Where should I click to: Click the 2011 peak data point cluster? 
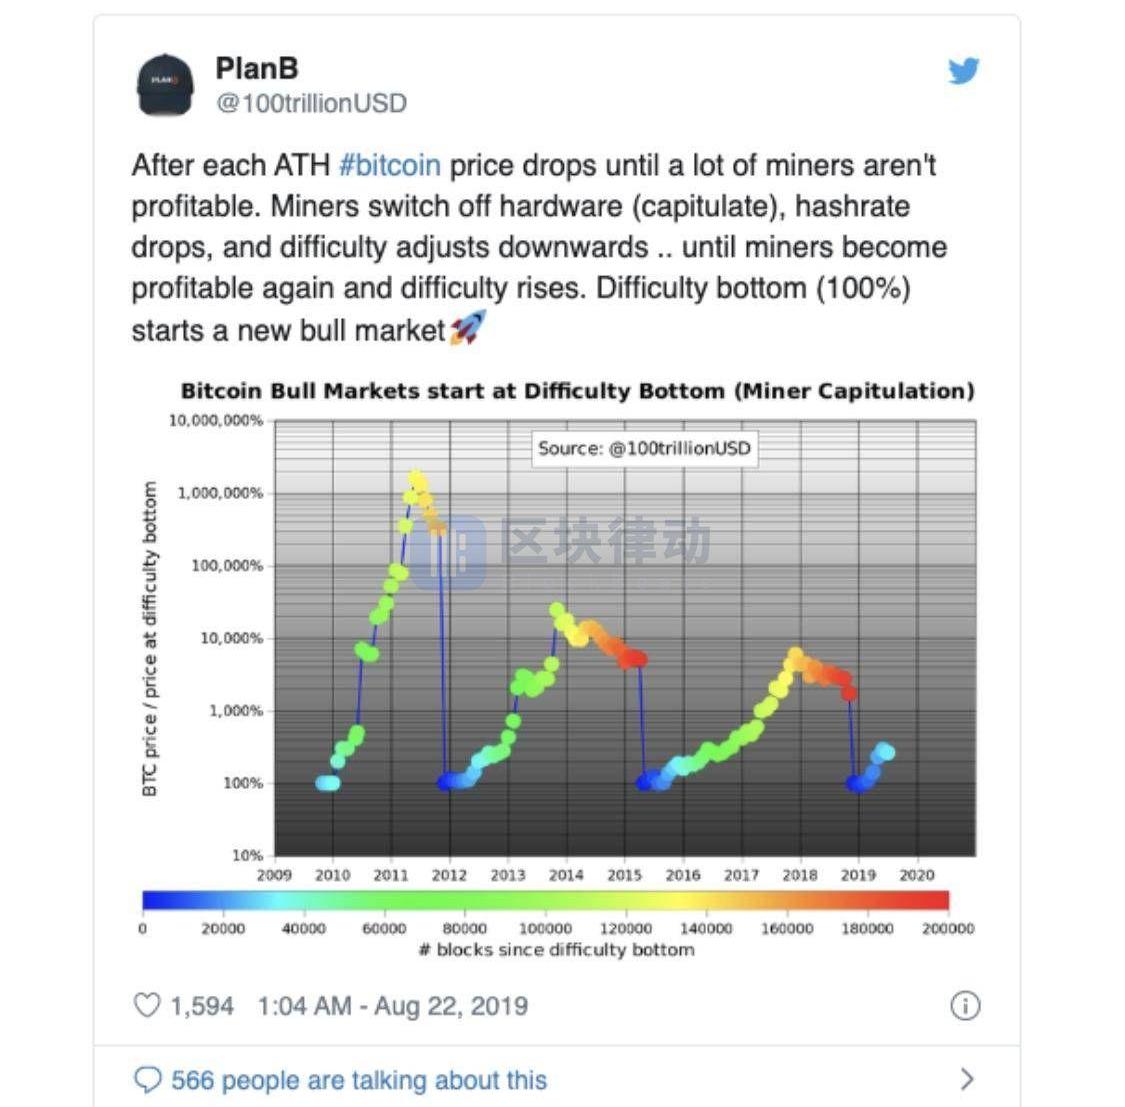(x=417, y=482)
